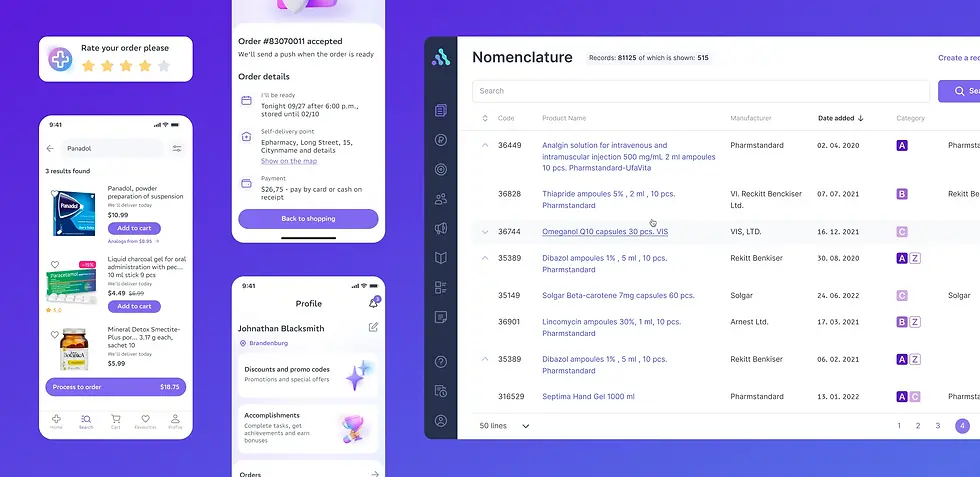The height and width of the screenshot is (477, 980).
Task: Tap the edit pencil next to Johnathan Blacksmith
Action: point(373,327)
